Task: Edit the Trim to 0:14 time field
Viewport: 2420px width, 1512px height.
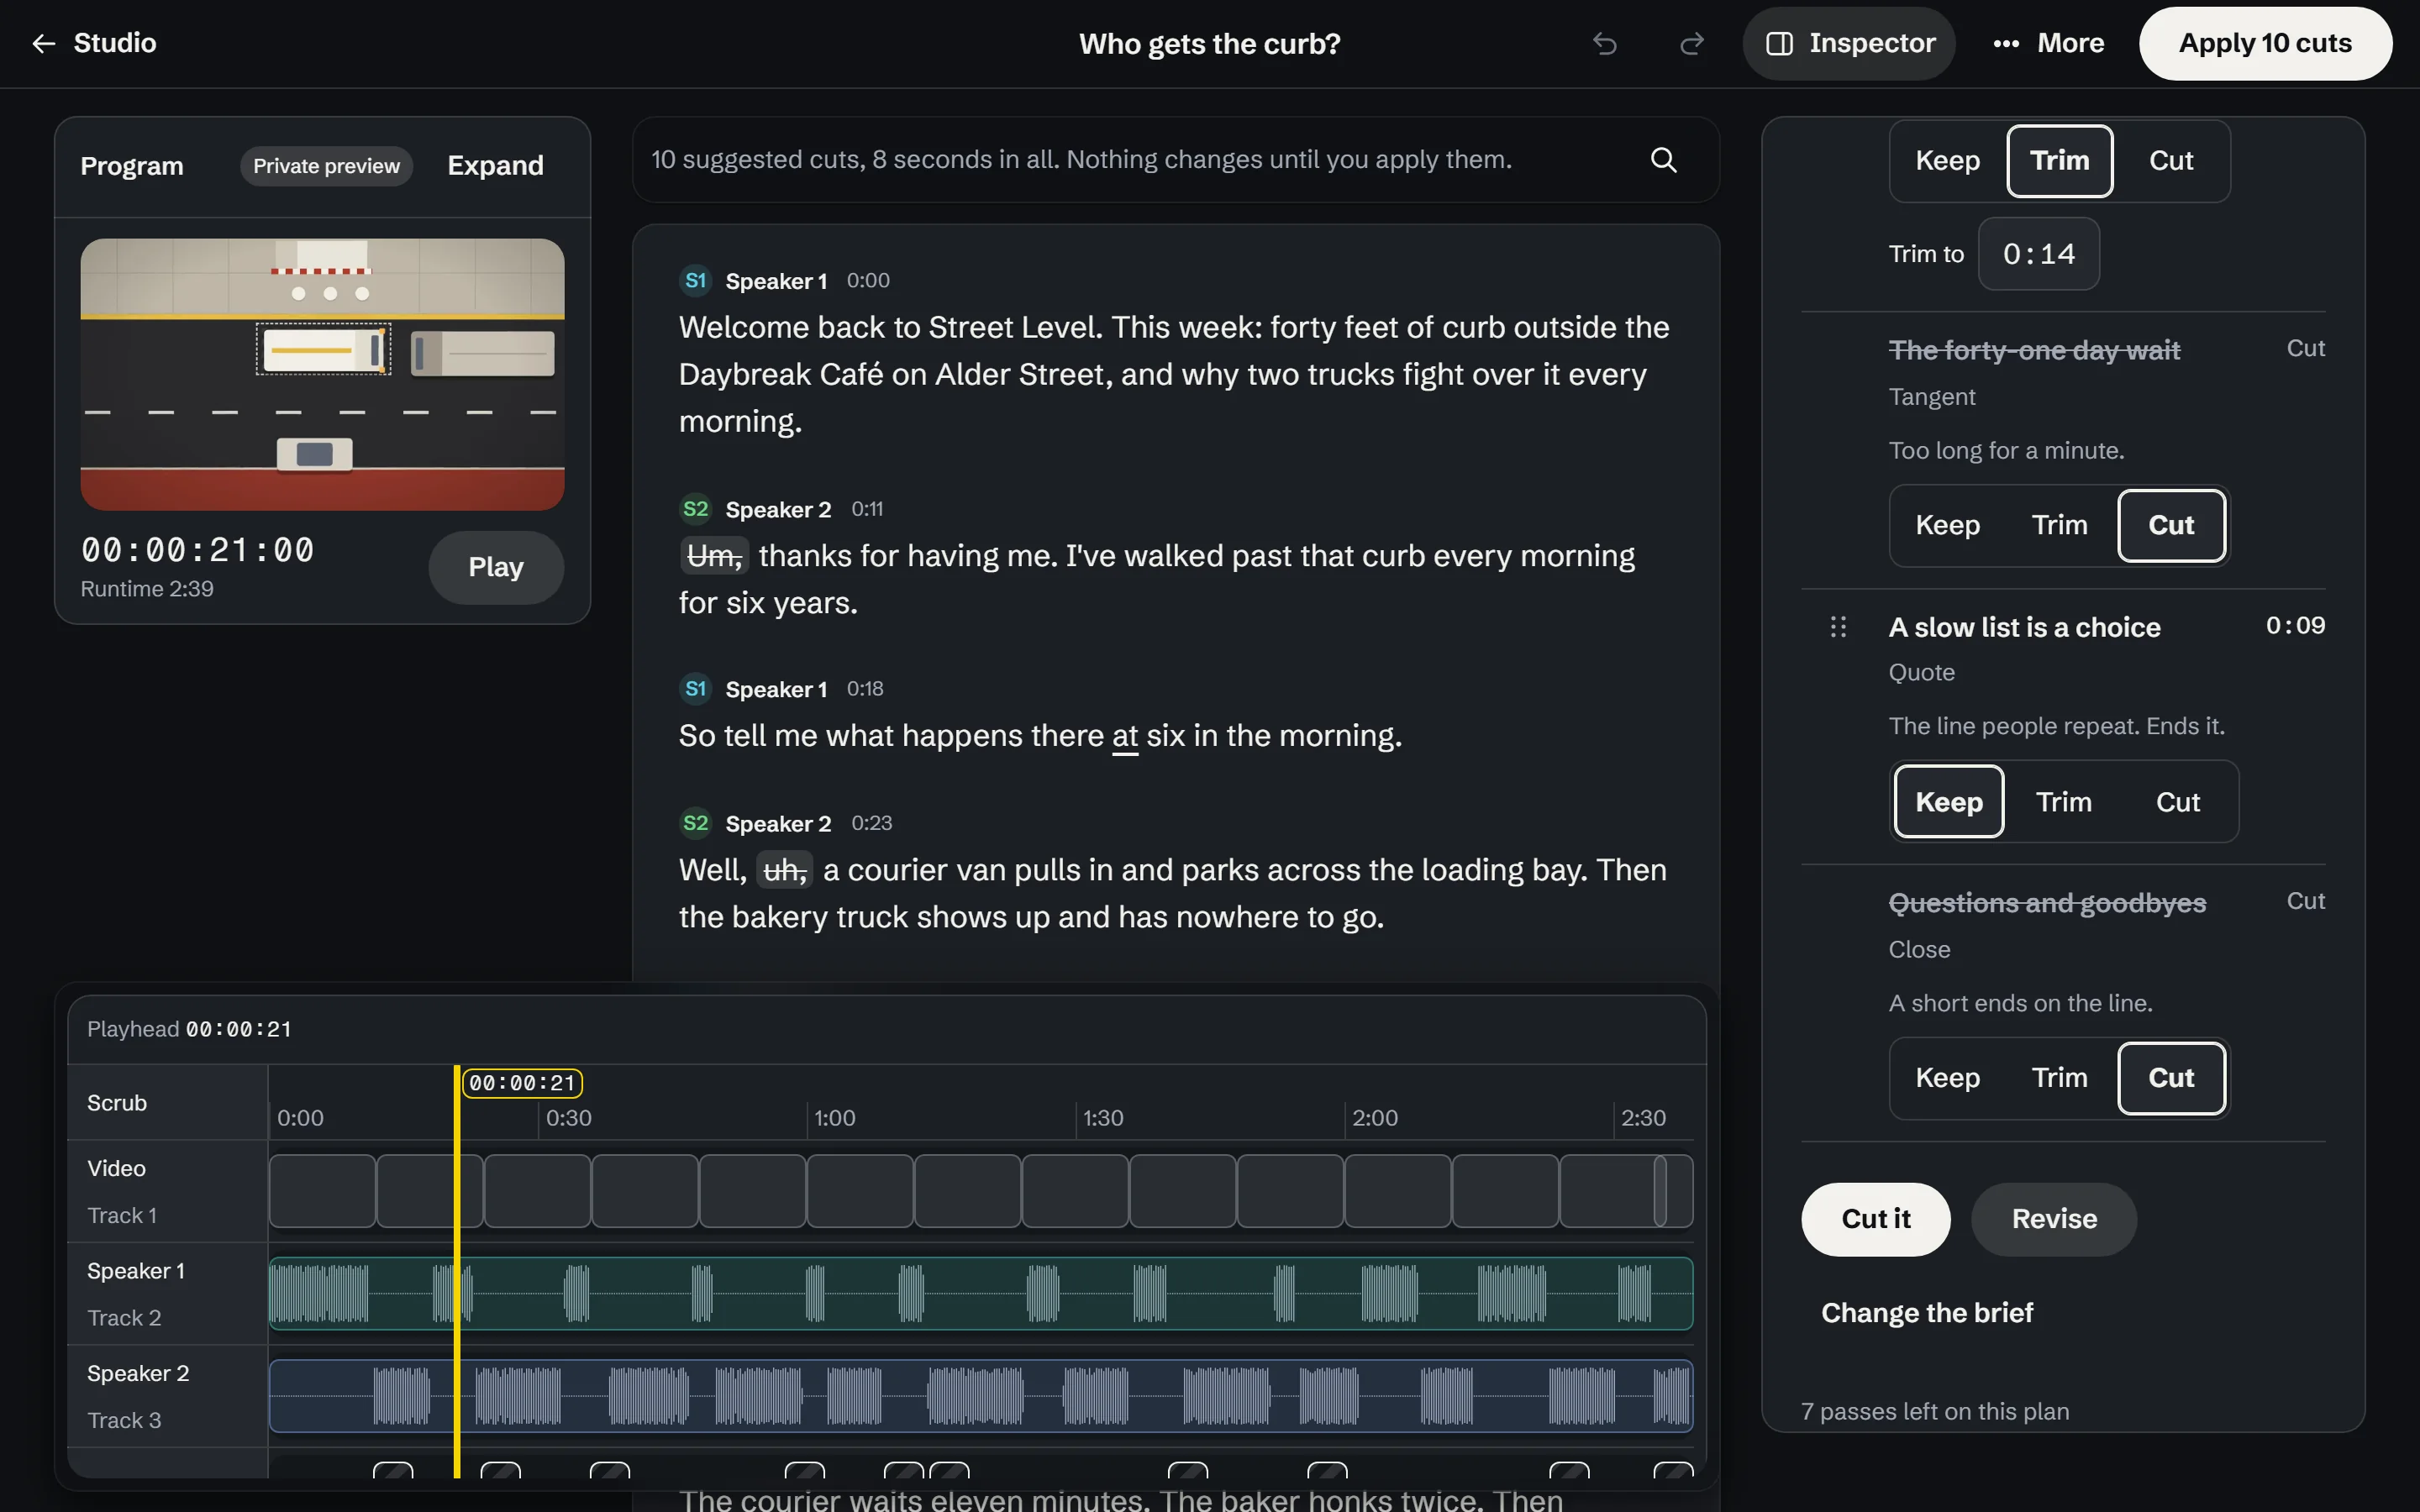Action: tap(2038, 254)
